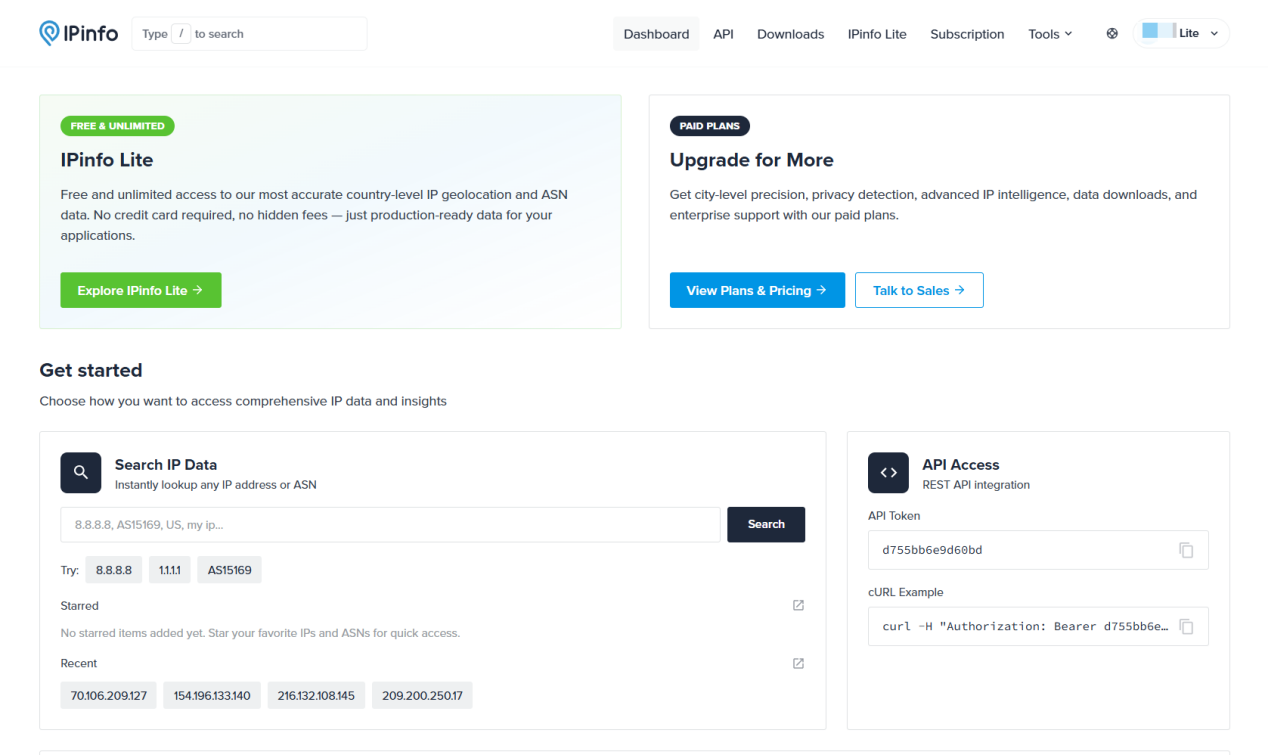The height and width of the screenshot is (755, 1268).
Task: Open the API nav item
Action: 723,34
